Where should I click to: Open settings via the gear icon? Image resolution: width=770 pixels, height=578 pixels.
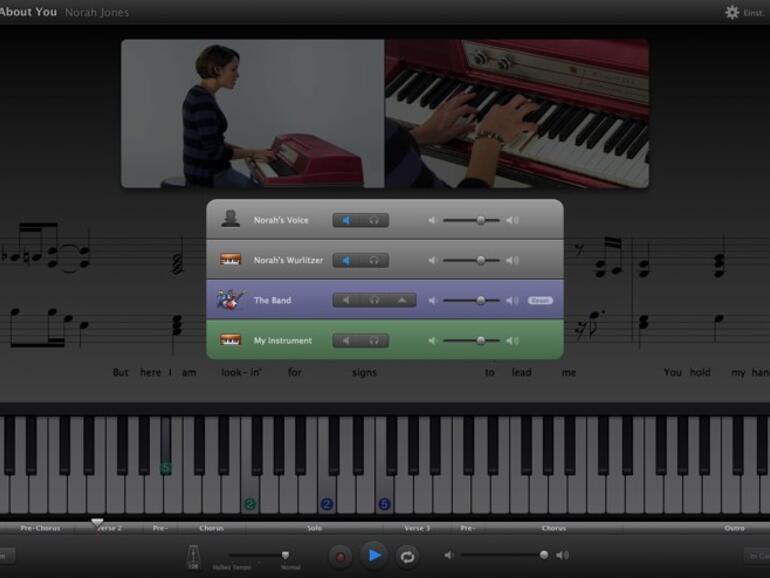pyautogui.click(x=732, y=12)
